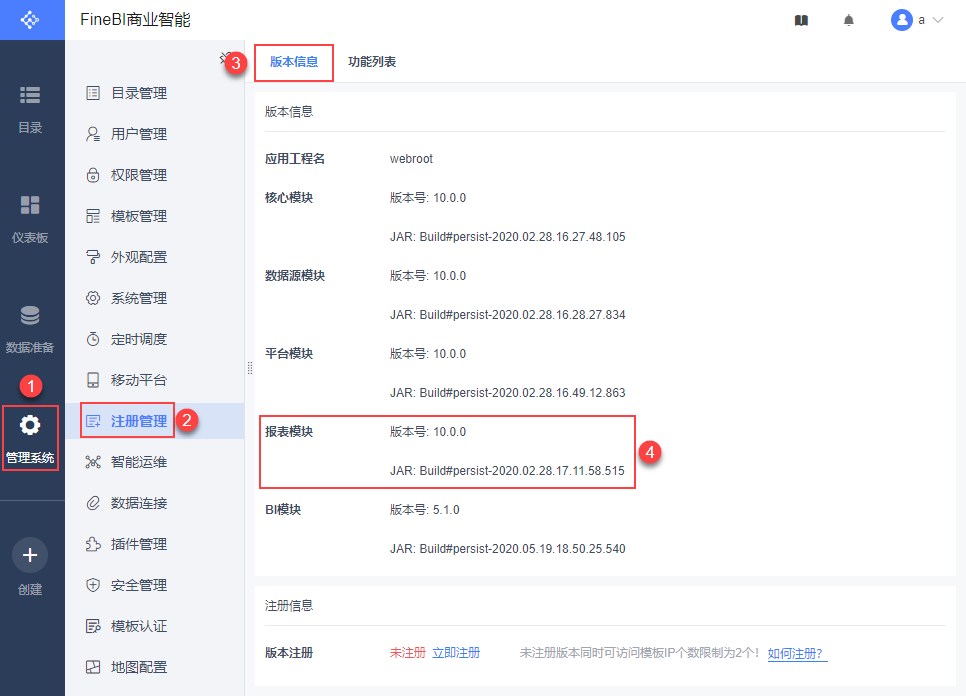The image size is (966, 696).
Task: Switch to the 功能列表 tab
Action: coord(371,62)
